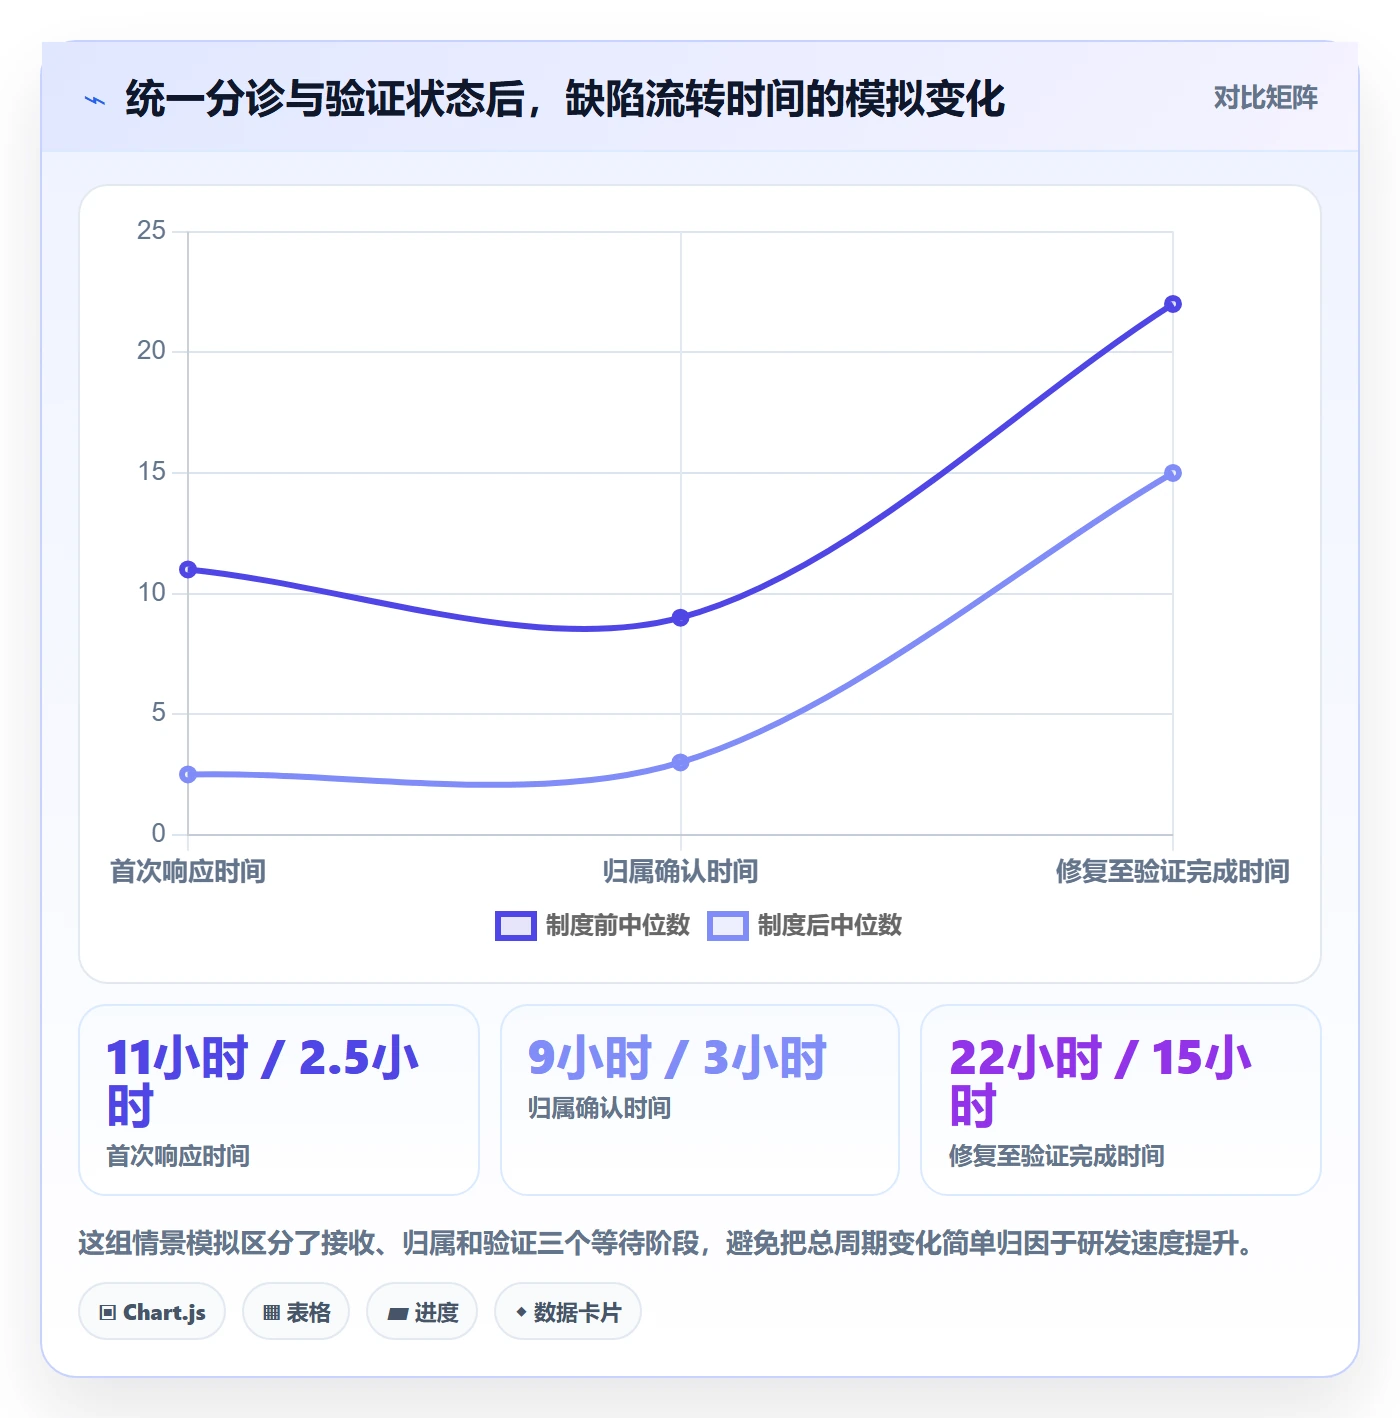
Task: Click the 归属确认时间 caption in the middle card
Action: tap(599, 1108)
